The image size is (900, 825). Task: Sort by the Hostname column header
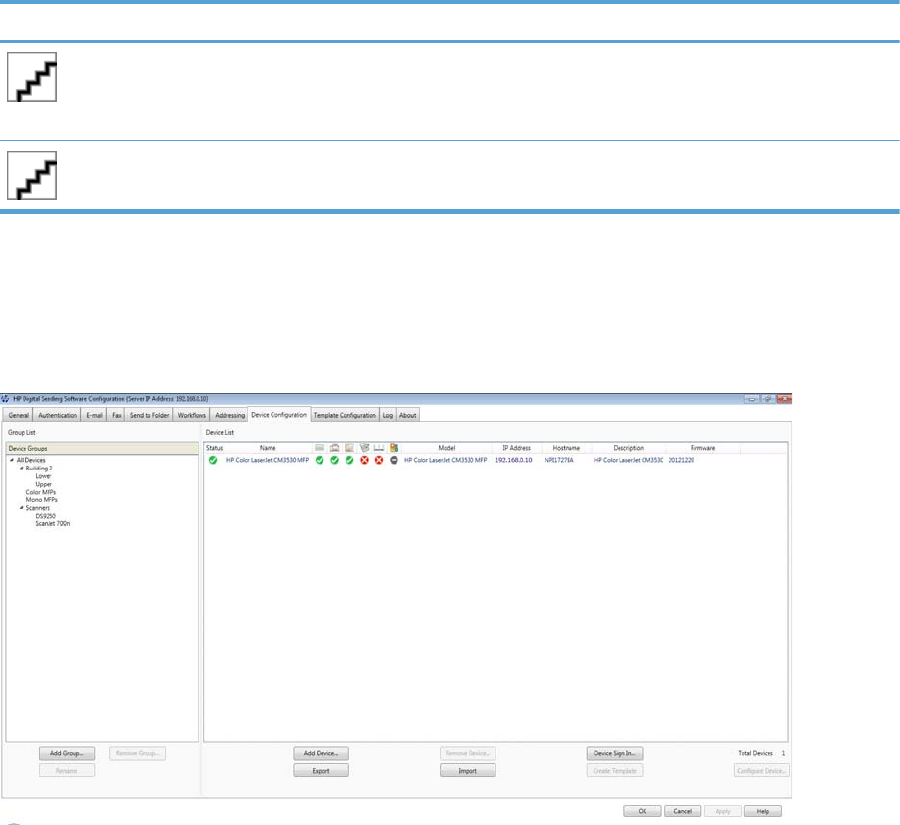[566, 448]
